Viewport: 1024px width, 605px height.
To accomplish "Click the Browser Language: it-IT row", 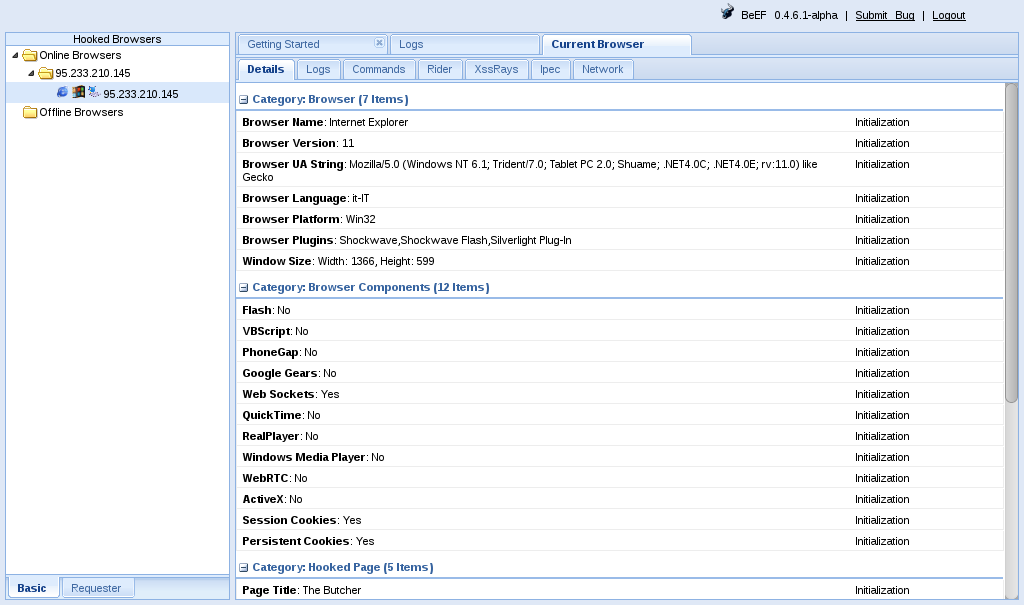I will pos(620,198).
